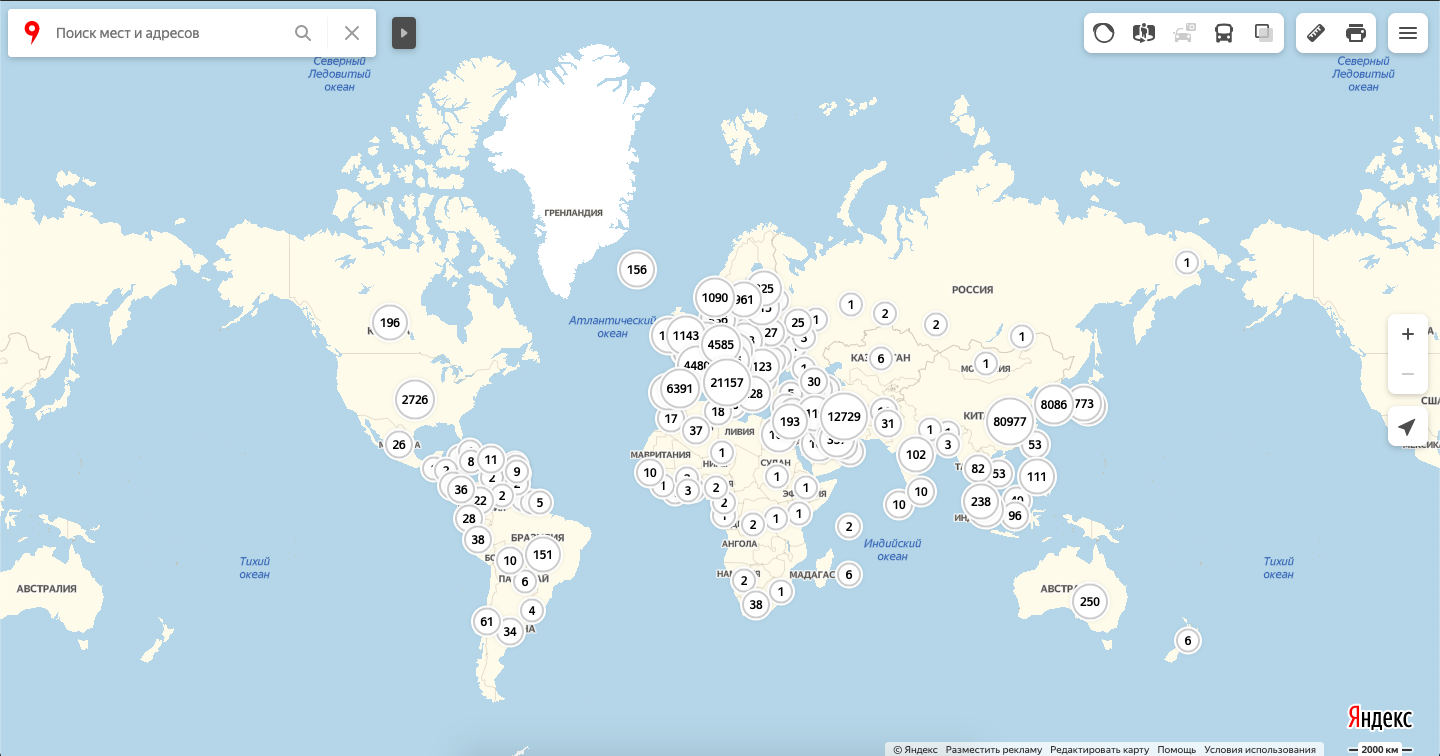
Task: Open map layers switcher
Action: 1264,33
